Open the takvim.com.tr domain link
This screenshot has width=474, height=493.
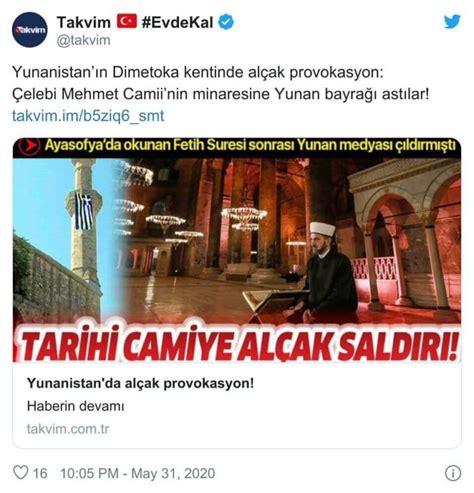(x=68, y=429)
